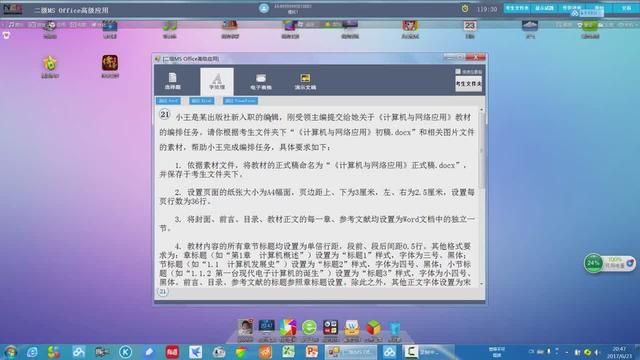640x360 pixels.
Task: Open Baidu cloud icon in taskbar
Action: [x=389, y=352]
